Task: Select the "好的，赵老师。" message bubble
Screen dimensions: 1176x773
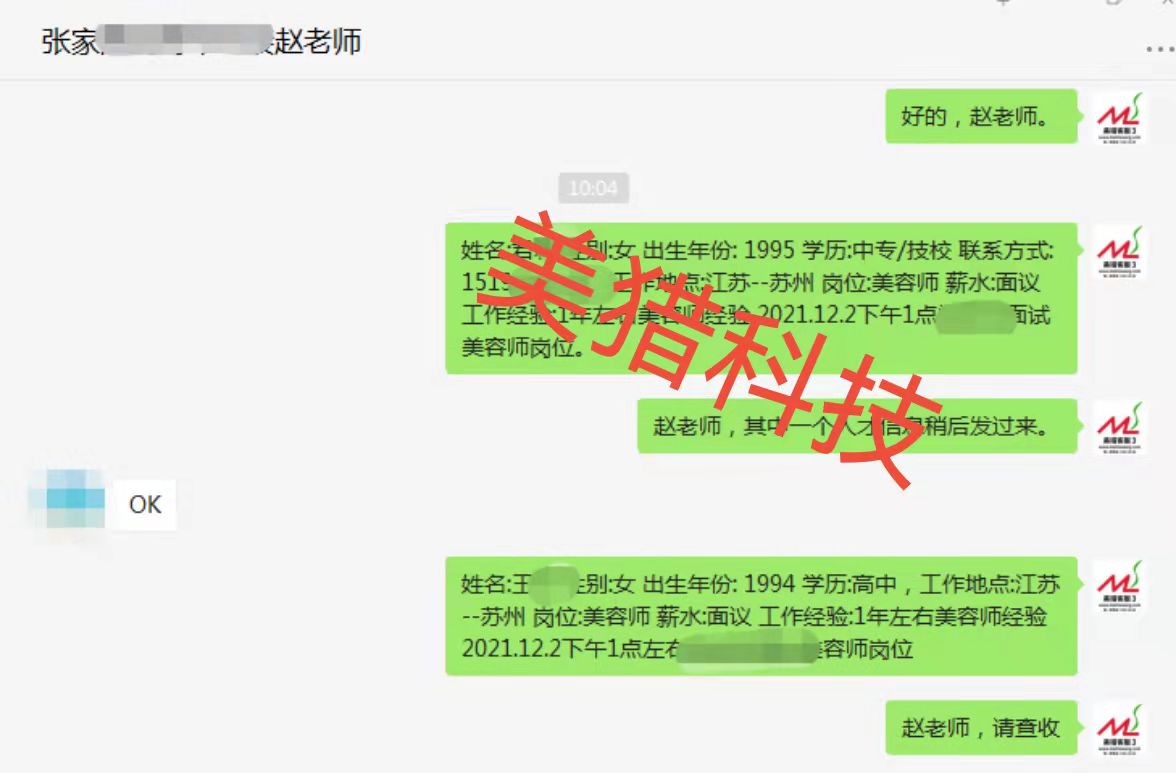Action: pos(981,116)
